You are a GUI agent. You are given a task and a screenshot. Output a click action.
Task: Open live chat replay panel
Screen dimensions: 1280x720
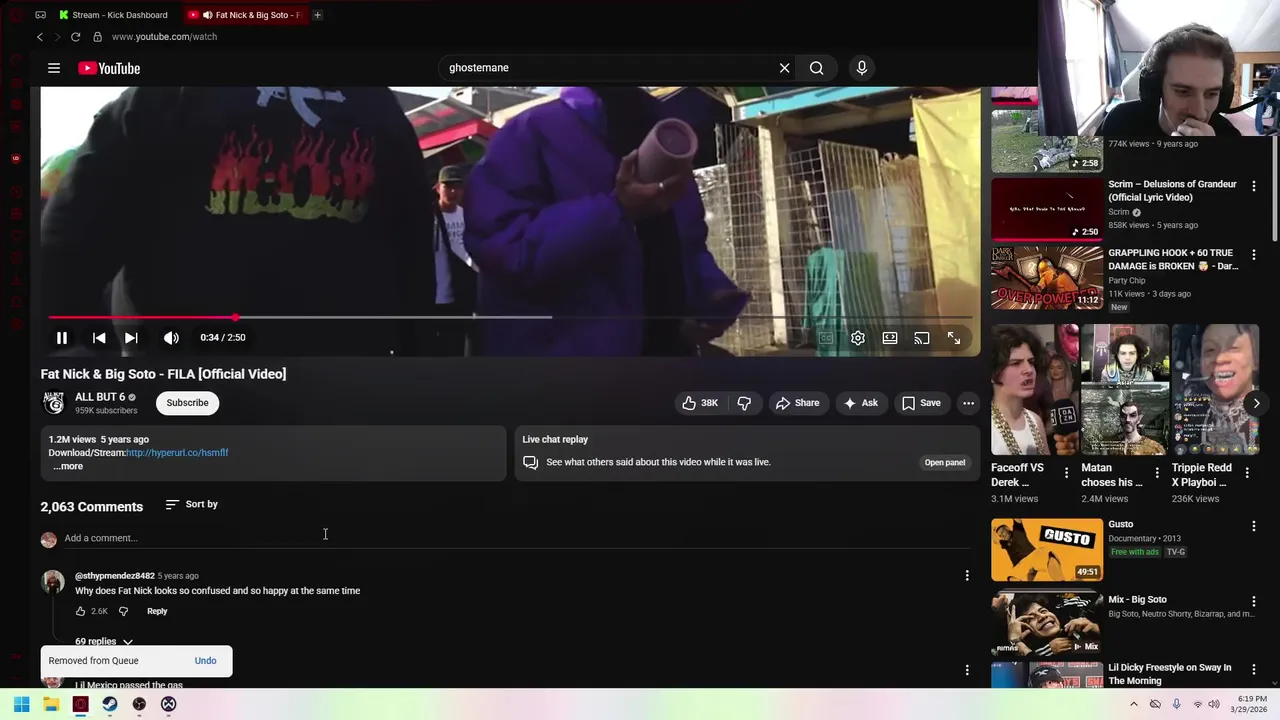(944, 462)
